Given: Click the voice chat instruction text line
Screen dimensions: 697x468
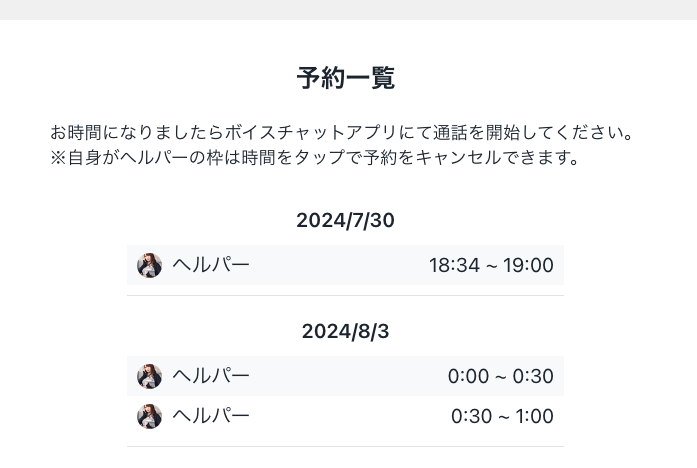Looking at the screenshot, I should [x=341, y=132].
